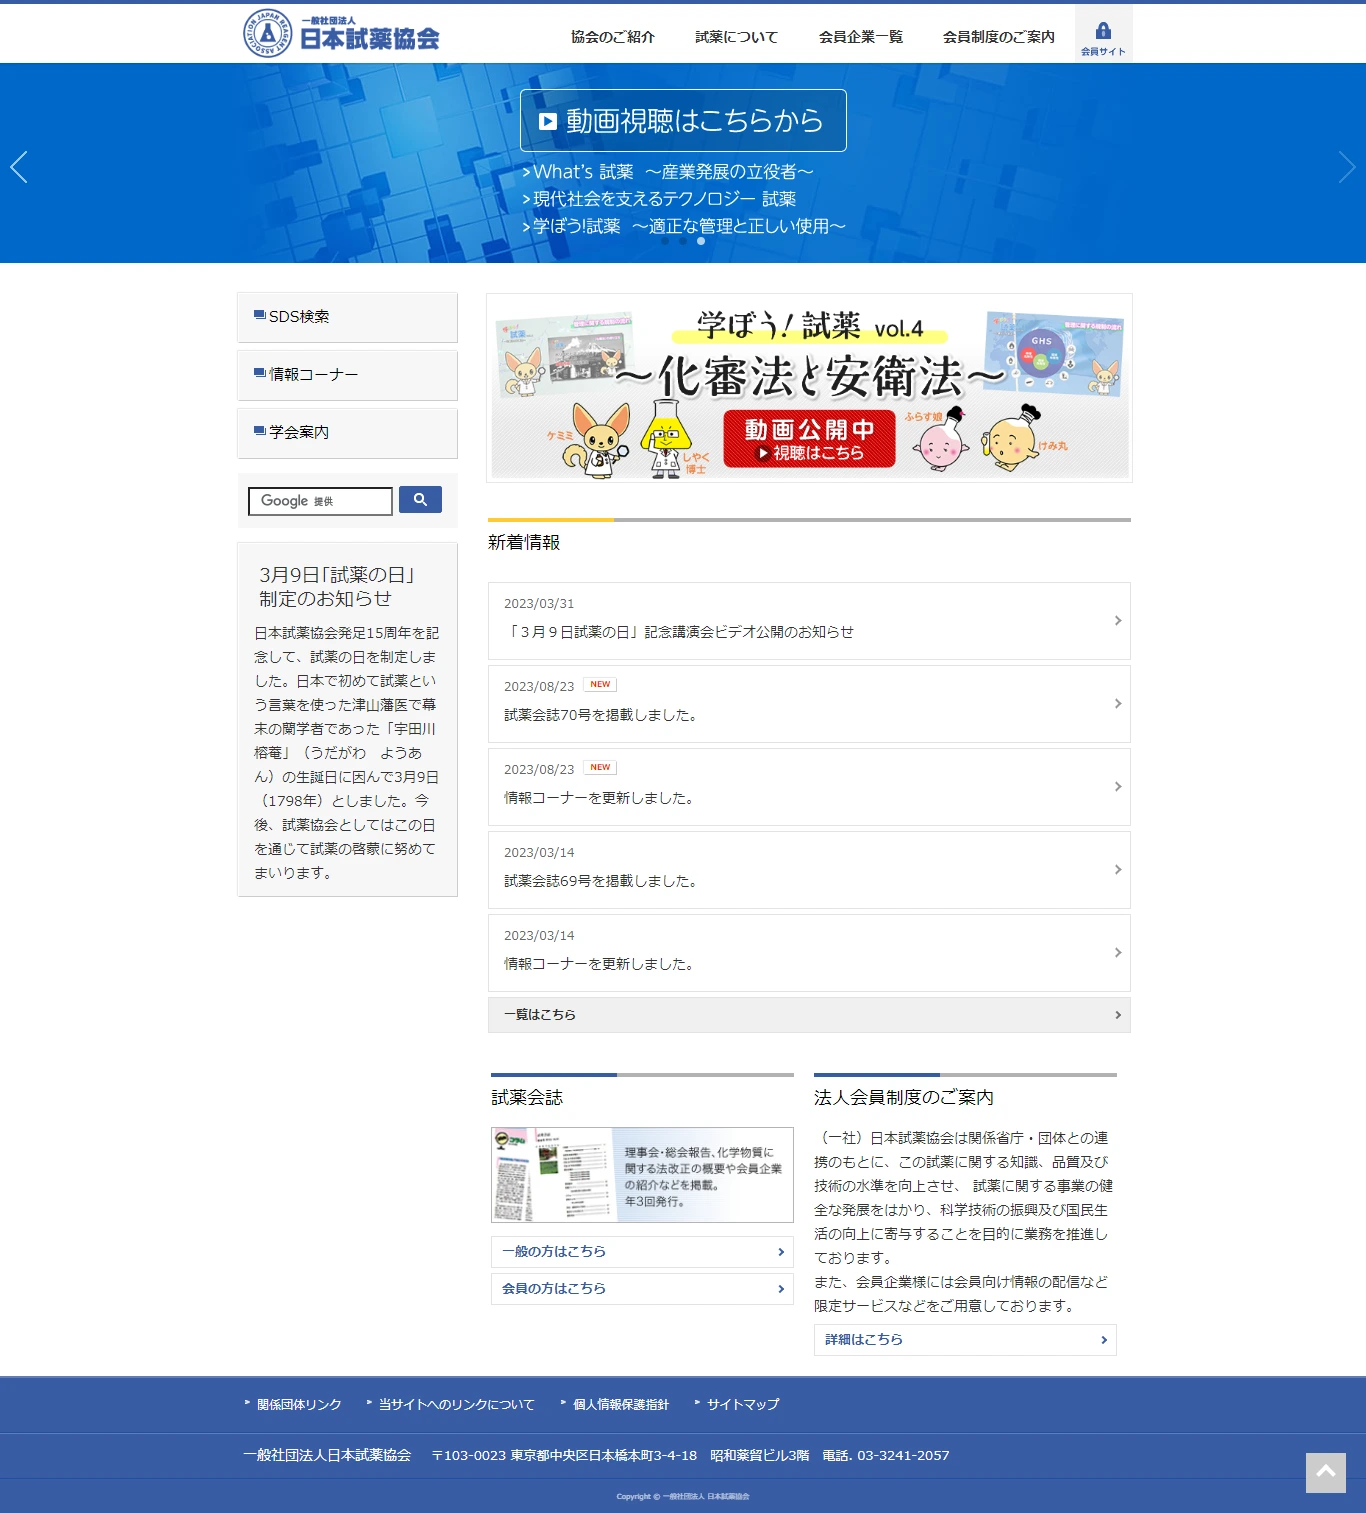Screen dimensions: 1366x1513
Task: Click 一覧はこちら label text
Action: (x=540, y=1015)
